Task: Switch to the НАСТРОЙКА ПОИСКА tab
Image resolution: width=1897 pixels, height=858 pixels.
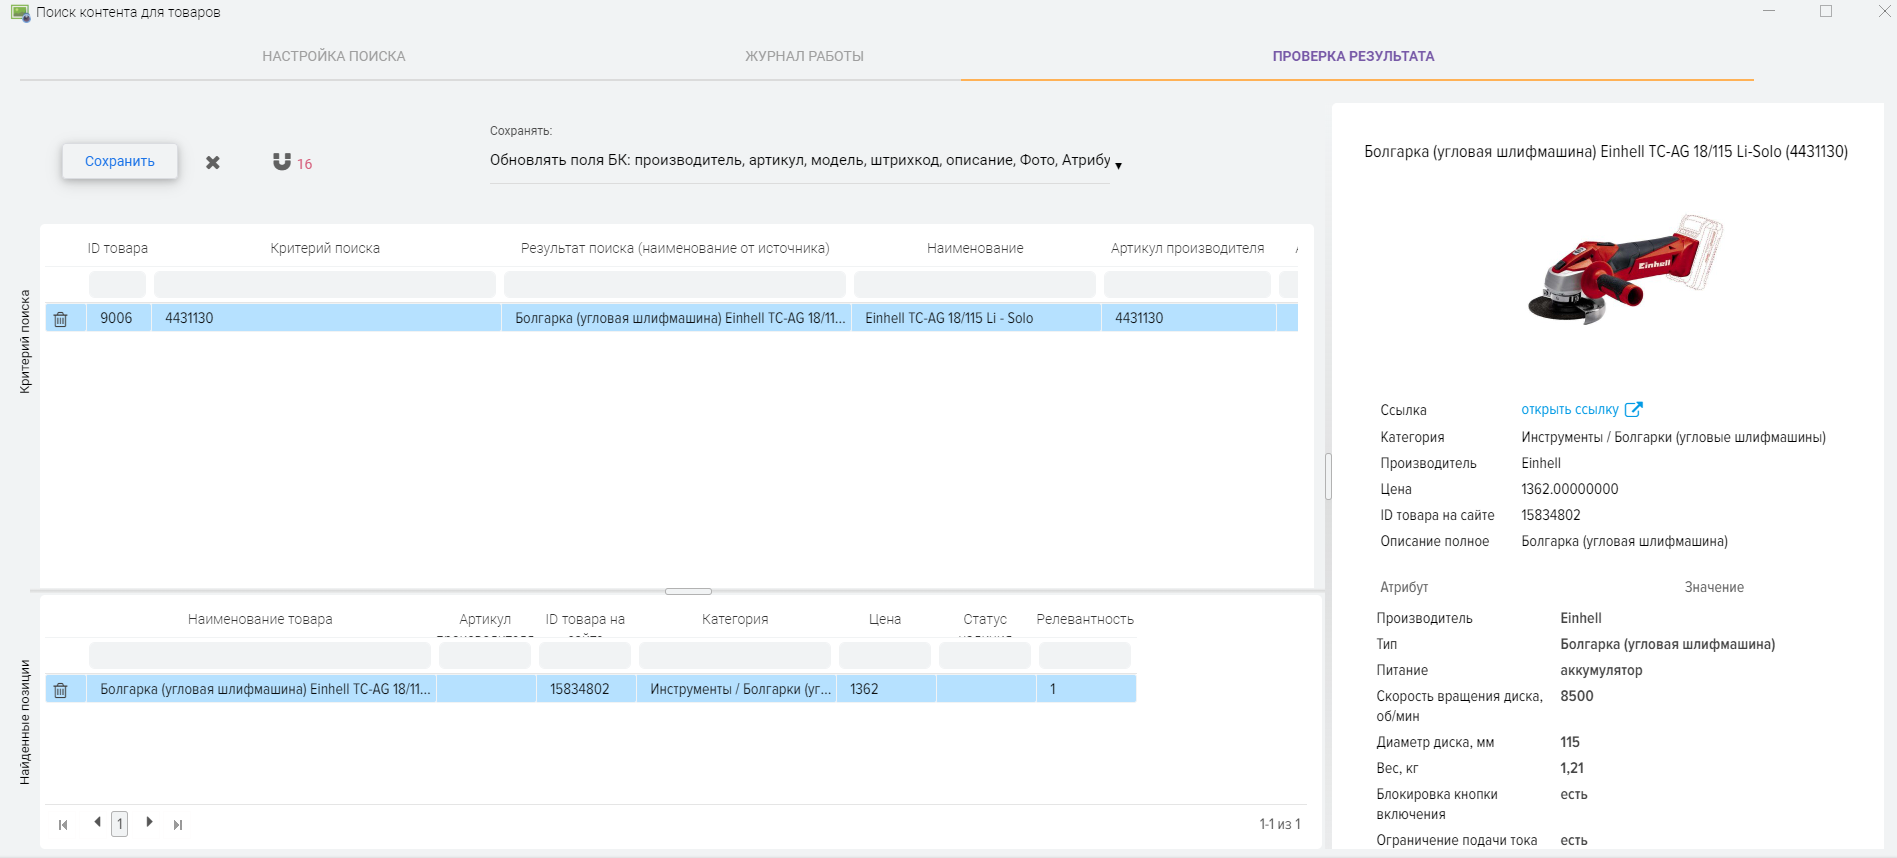Action: 334,56
